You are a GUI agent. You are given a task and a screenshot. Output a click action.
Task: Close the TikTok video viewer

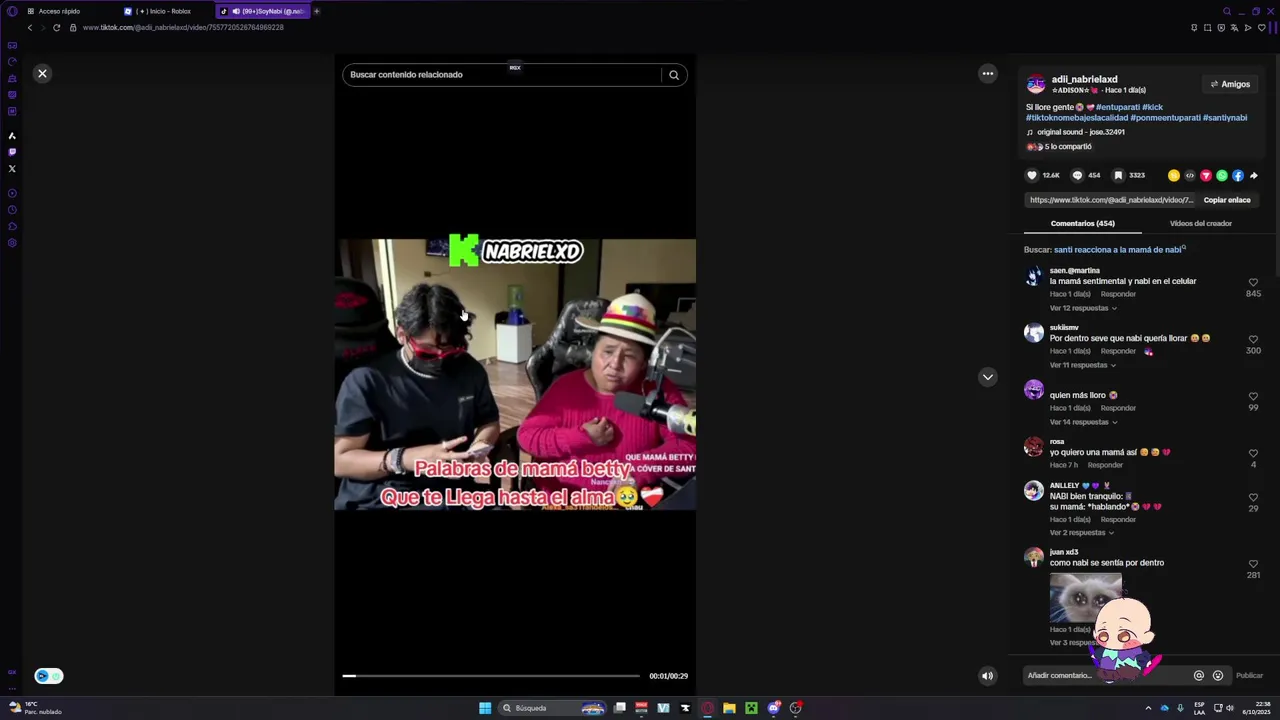coord(42,73)
